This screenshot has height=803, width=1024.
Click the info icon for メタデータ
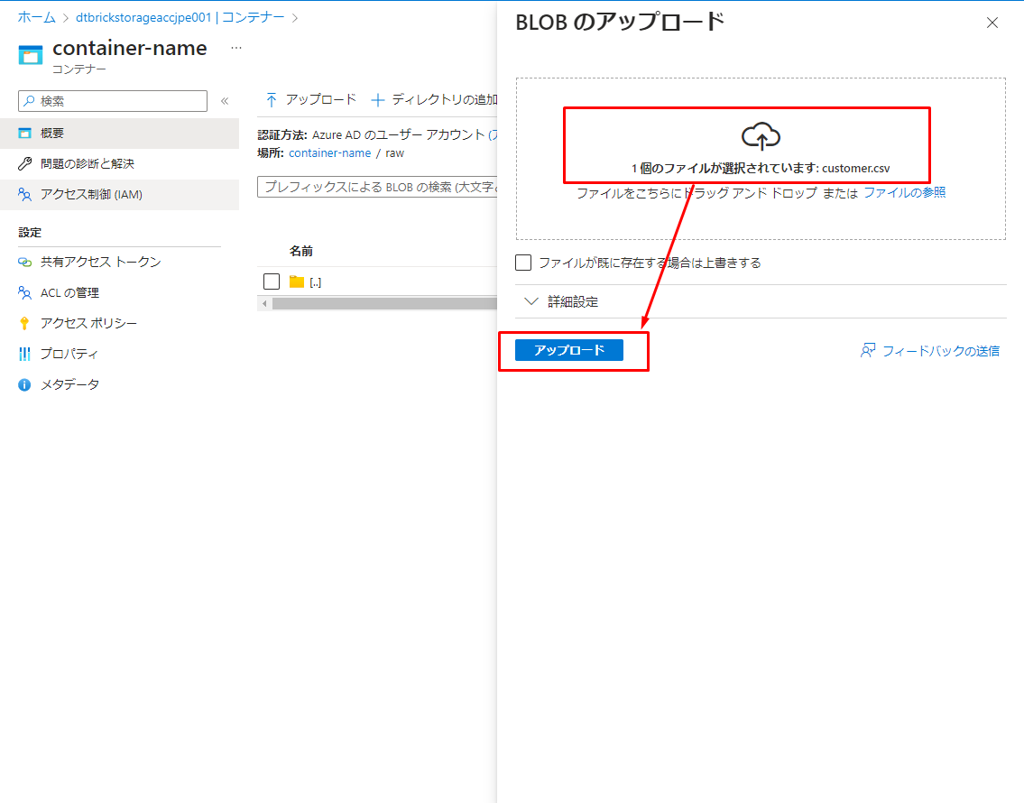[x=25, y=385]
